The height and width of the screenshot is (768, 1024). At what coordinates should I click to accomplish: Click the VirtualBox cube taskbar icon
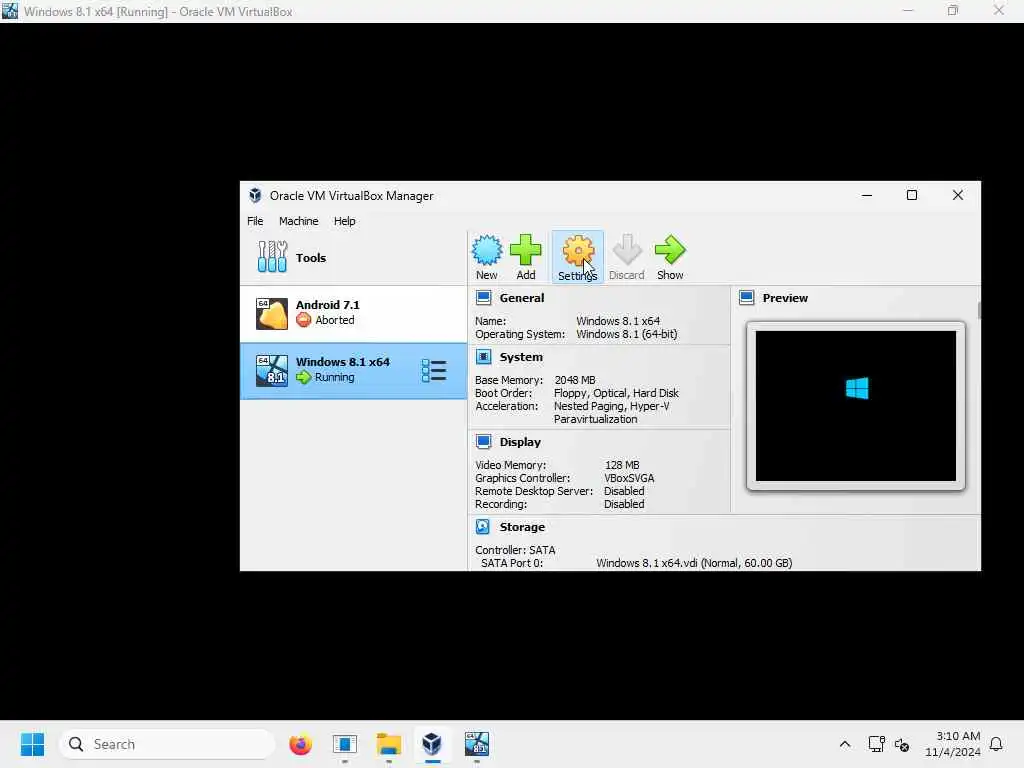click(432, 744)
